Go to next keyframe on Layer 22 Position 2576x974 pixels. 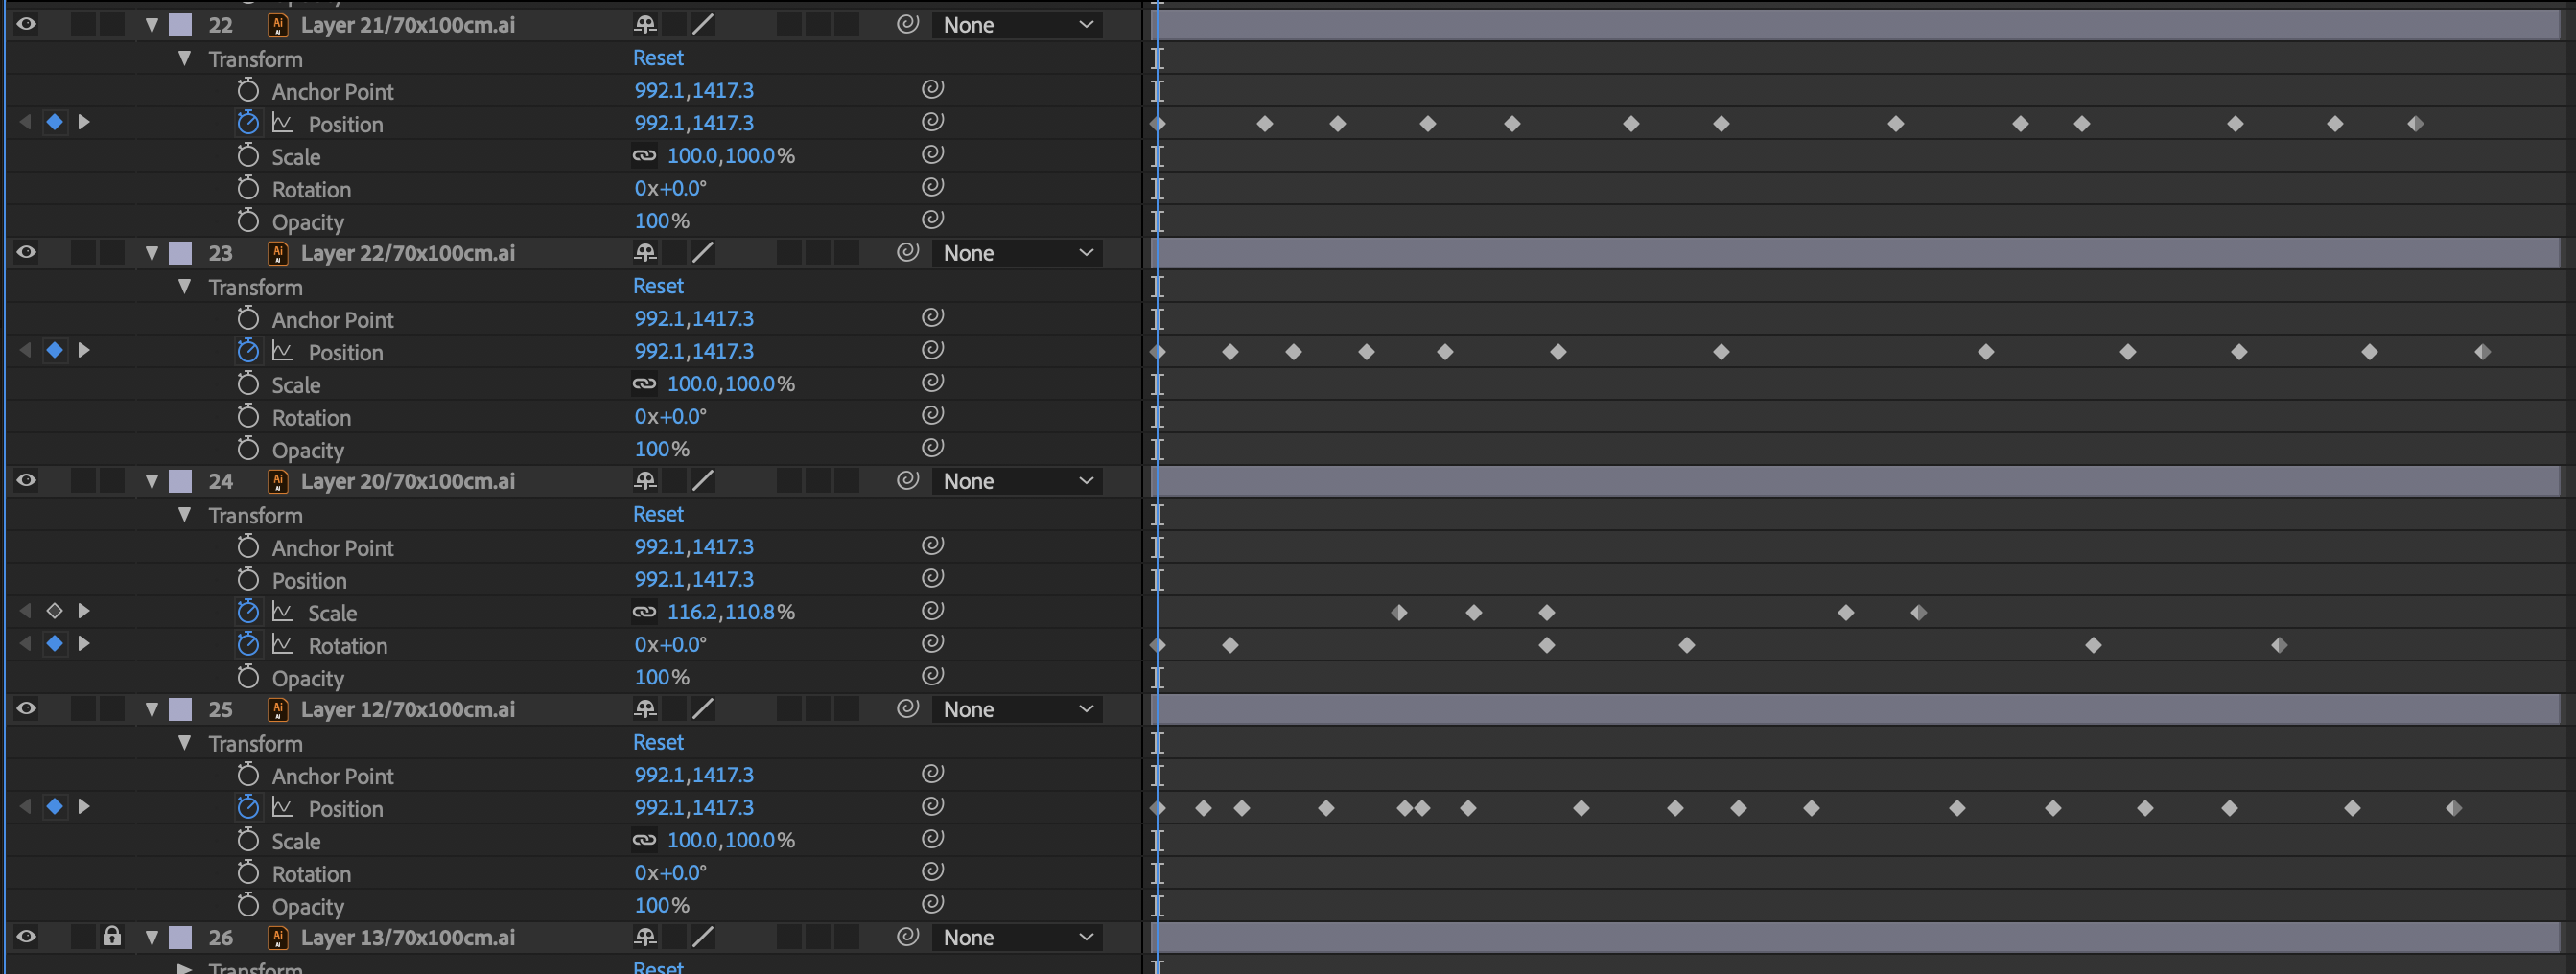click(84, 350)
